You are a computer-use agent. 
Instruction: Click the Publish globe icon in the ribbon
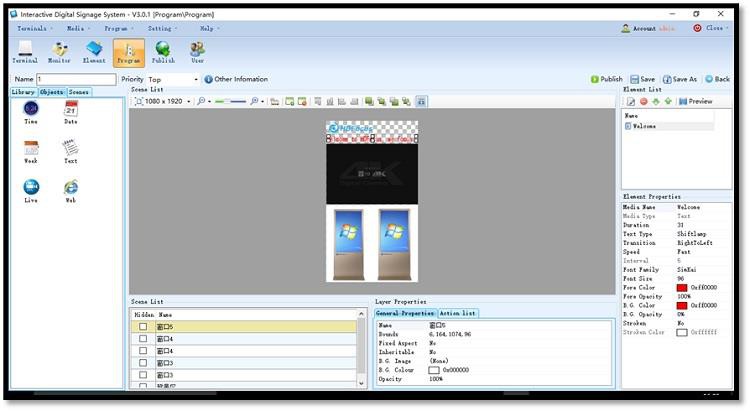(x=163, y=52)
